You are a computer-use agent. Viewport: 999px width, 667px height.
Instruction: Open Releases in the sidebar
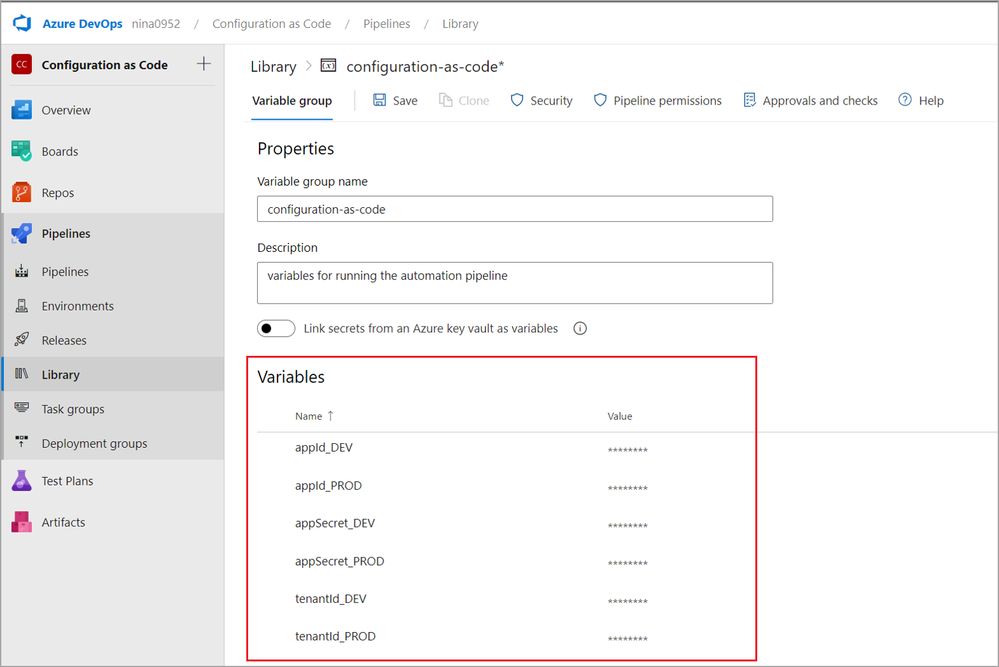point(64,340)
